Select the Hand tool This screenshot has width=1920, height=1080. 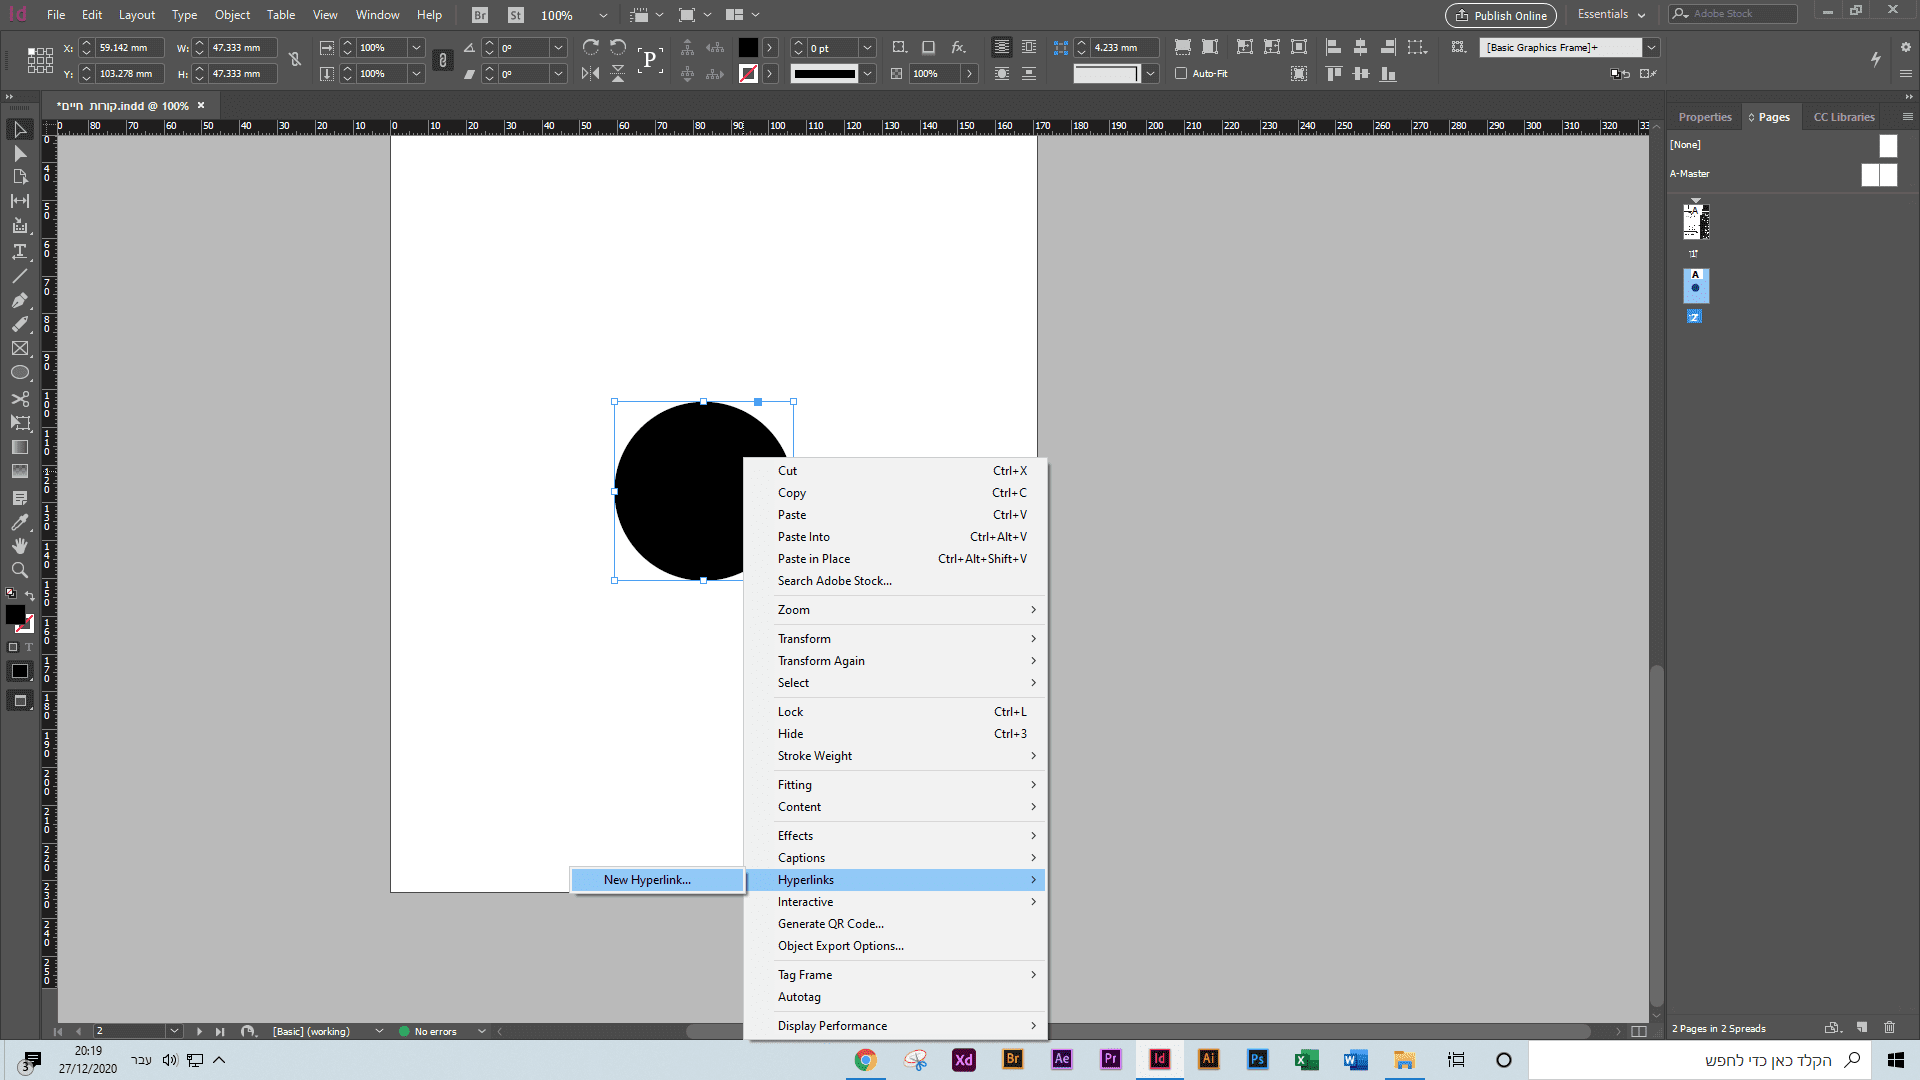(x=19, y=546)
